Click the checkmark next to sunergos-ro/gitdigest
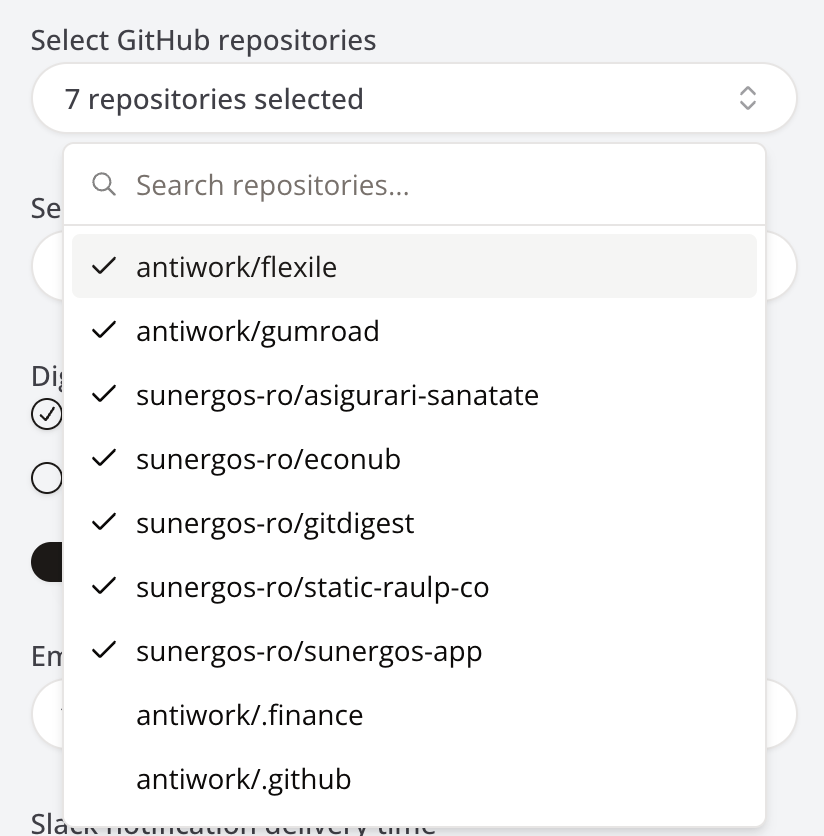Viewport: 824px width, 836px height. tap(104, 523)
